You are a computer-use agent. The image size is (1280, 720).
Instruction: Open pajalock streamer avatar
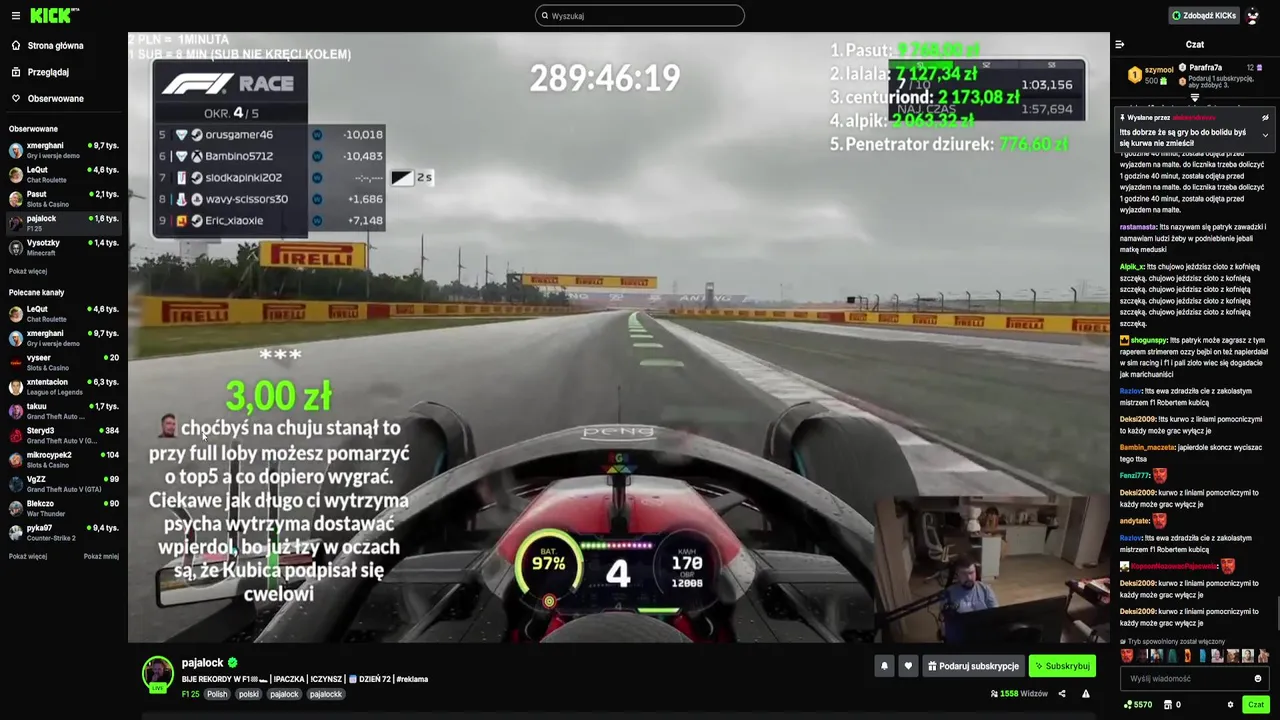(157, 673)
